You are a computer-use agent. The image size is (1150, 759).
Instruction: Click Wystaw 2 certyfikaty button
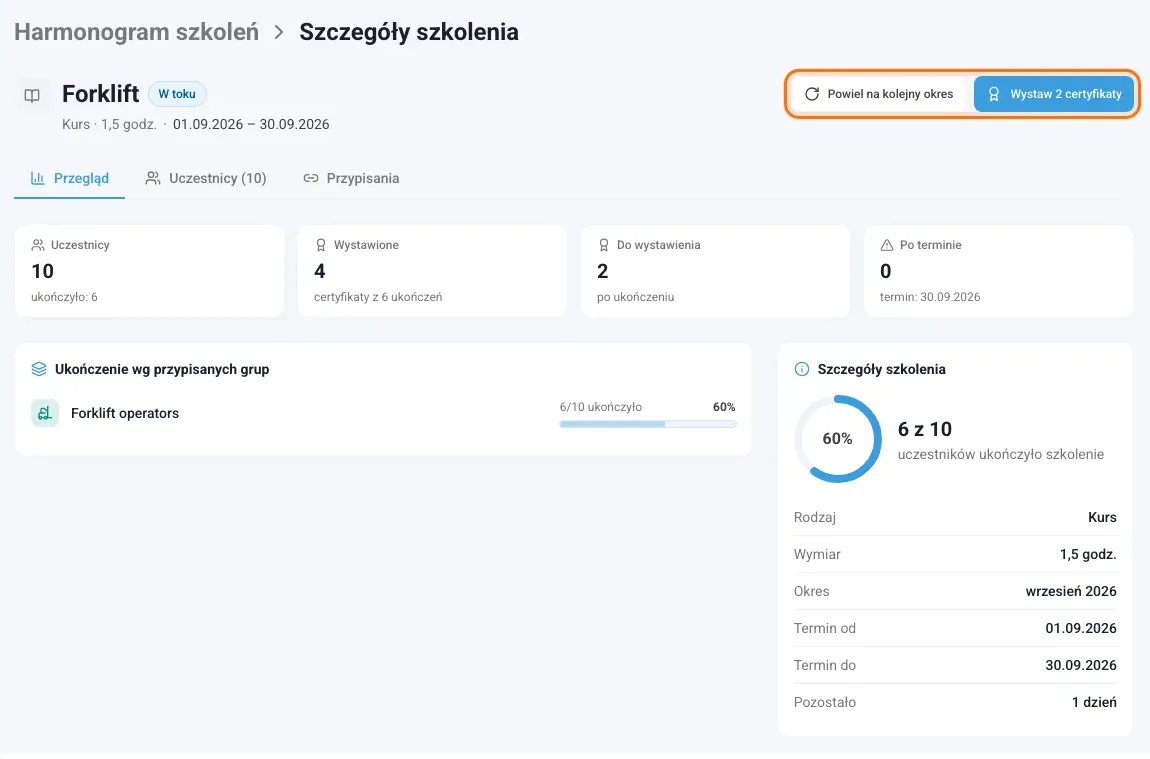click(x=1054, y=94)
